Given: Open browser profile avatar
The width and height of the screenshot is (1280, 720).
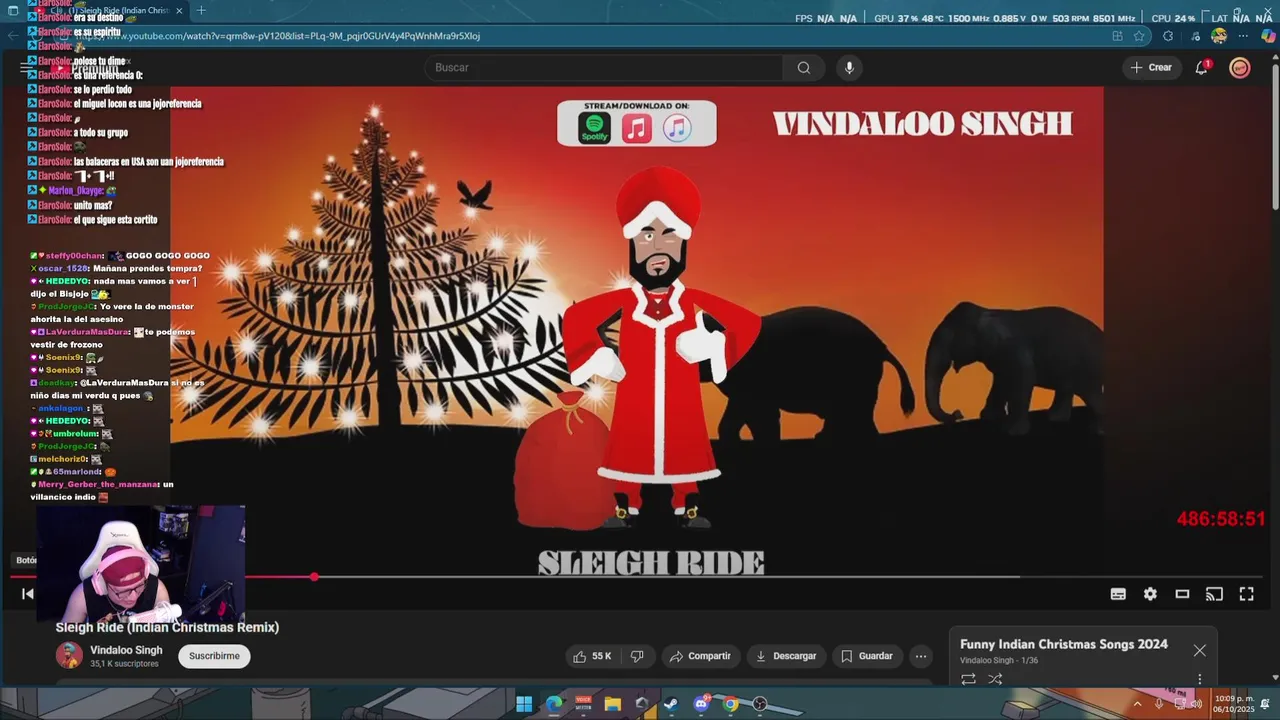Looking at the screenshot, I should pyautogui.click(x=1219, y=36).
